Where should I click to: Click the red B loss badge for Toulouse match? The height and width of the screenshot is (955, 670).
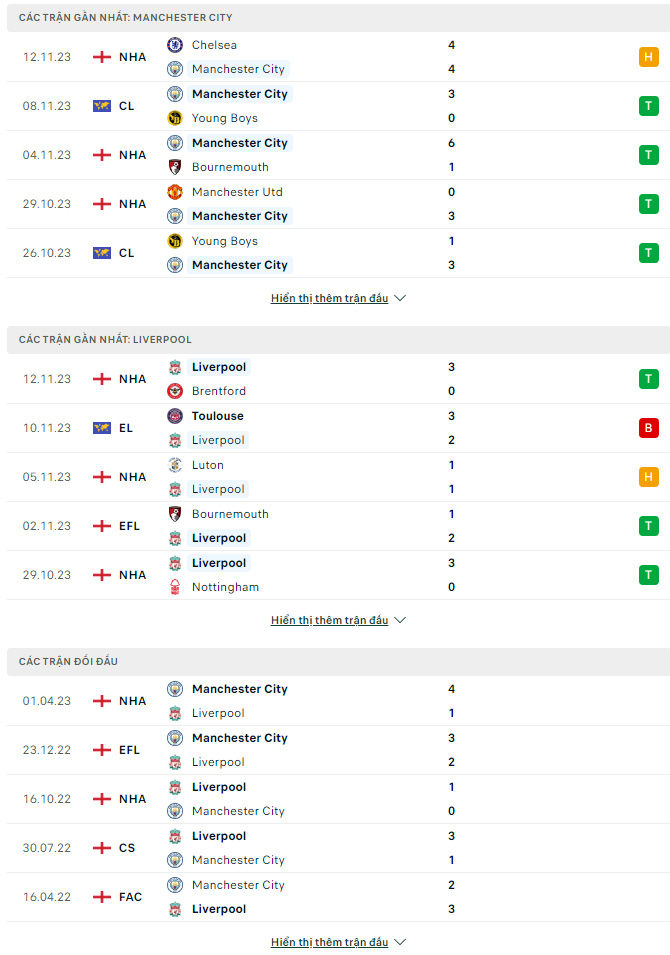[649, 428]
